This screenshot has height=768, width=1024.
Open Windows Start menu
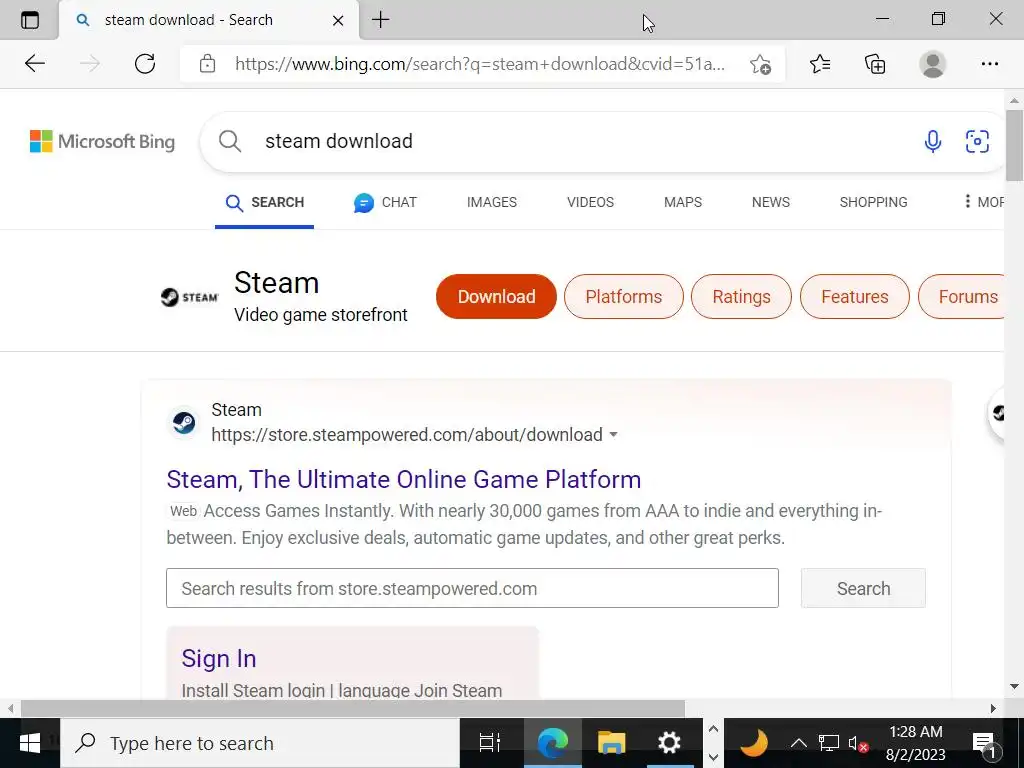tap(30, 743)
